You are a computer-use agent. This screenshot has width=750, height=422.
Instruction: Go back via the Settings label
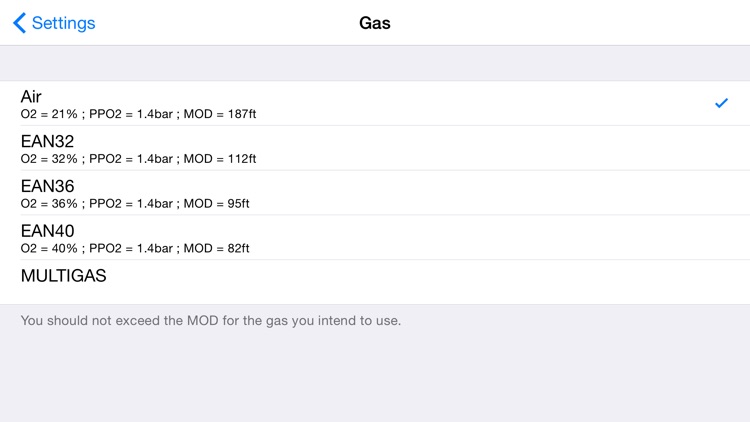63,23
